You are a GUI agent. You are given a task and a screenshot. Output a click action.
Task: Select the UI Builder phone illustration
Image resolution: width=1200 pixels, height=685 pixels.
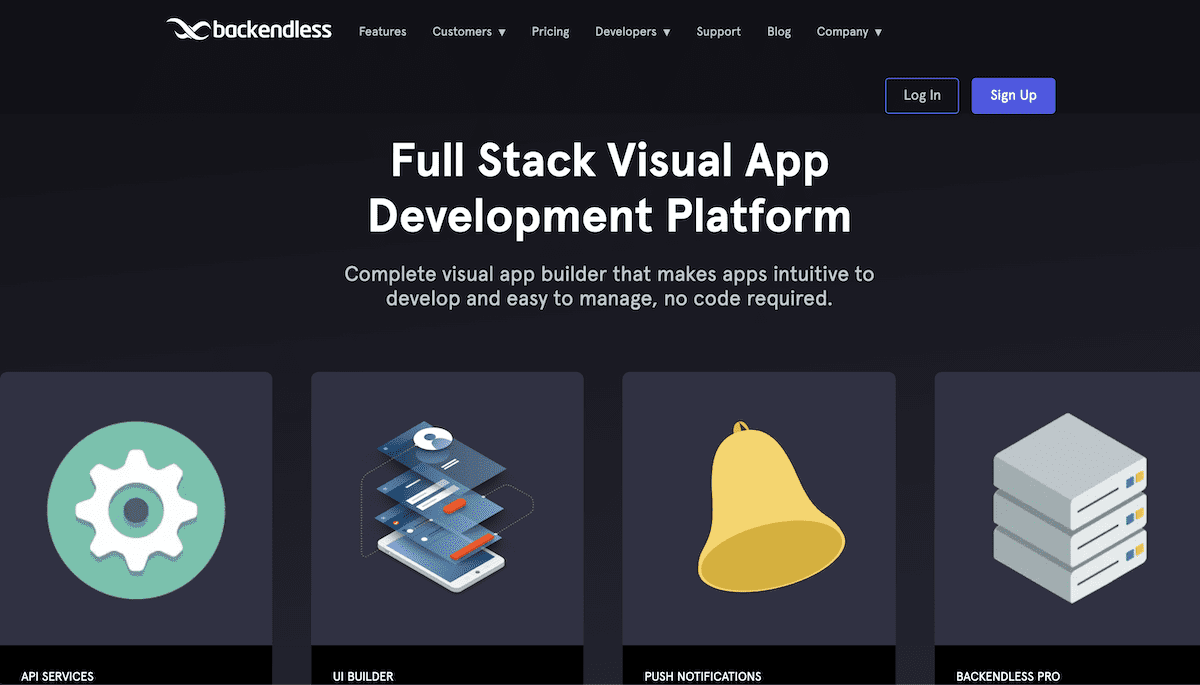coord(447,510)
